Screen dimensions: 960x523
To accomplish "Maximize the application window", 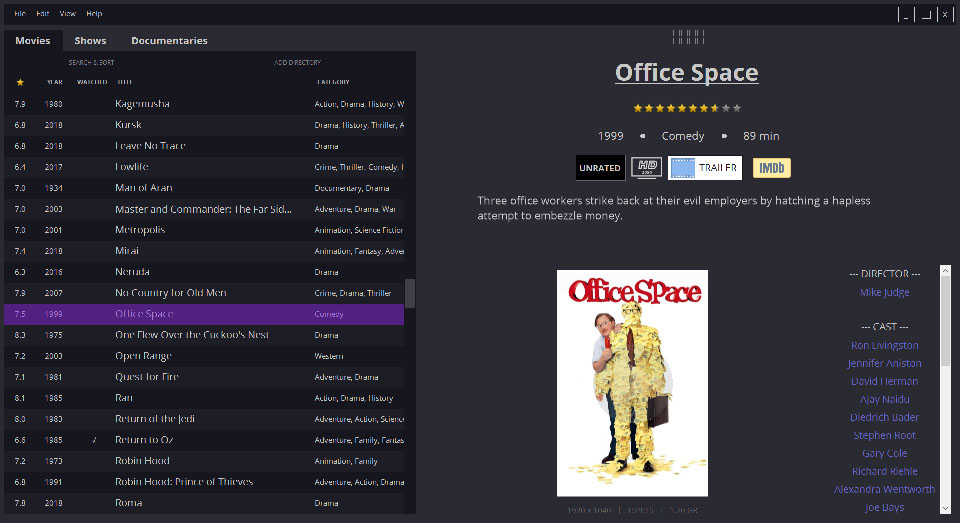I will (x=926, y=15).
